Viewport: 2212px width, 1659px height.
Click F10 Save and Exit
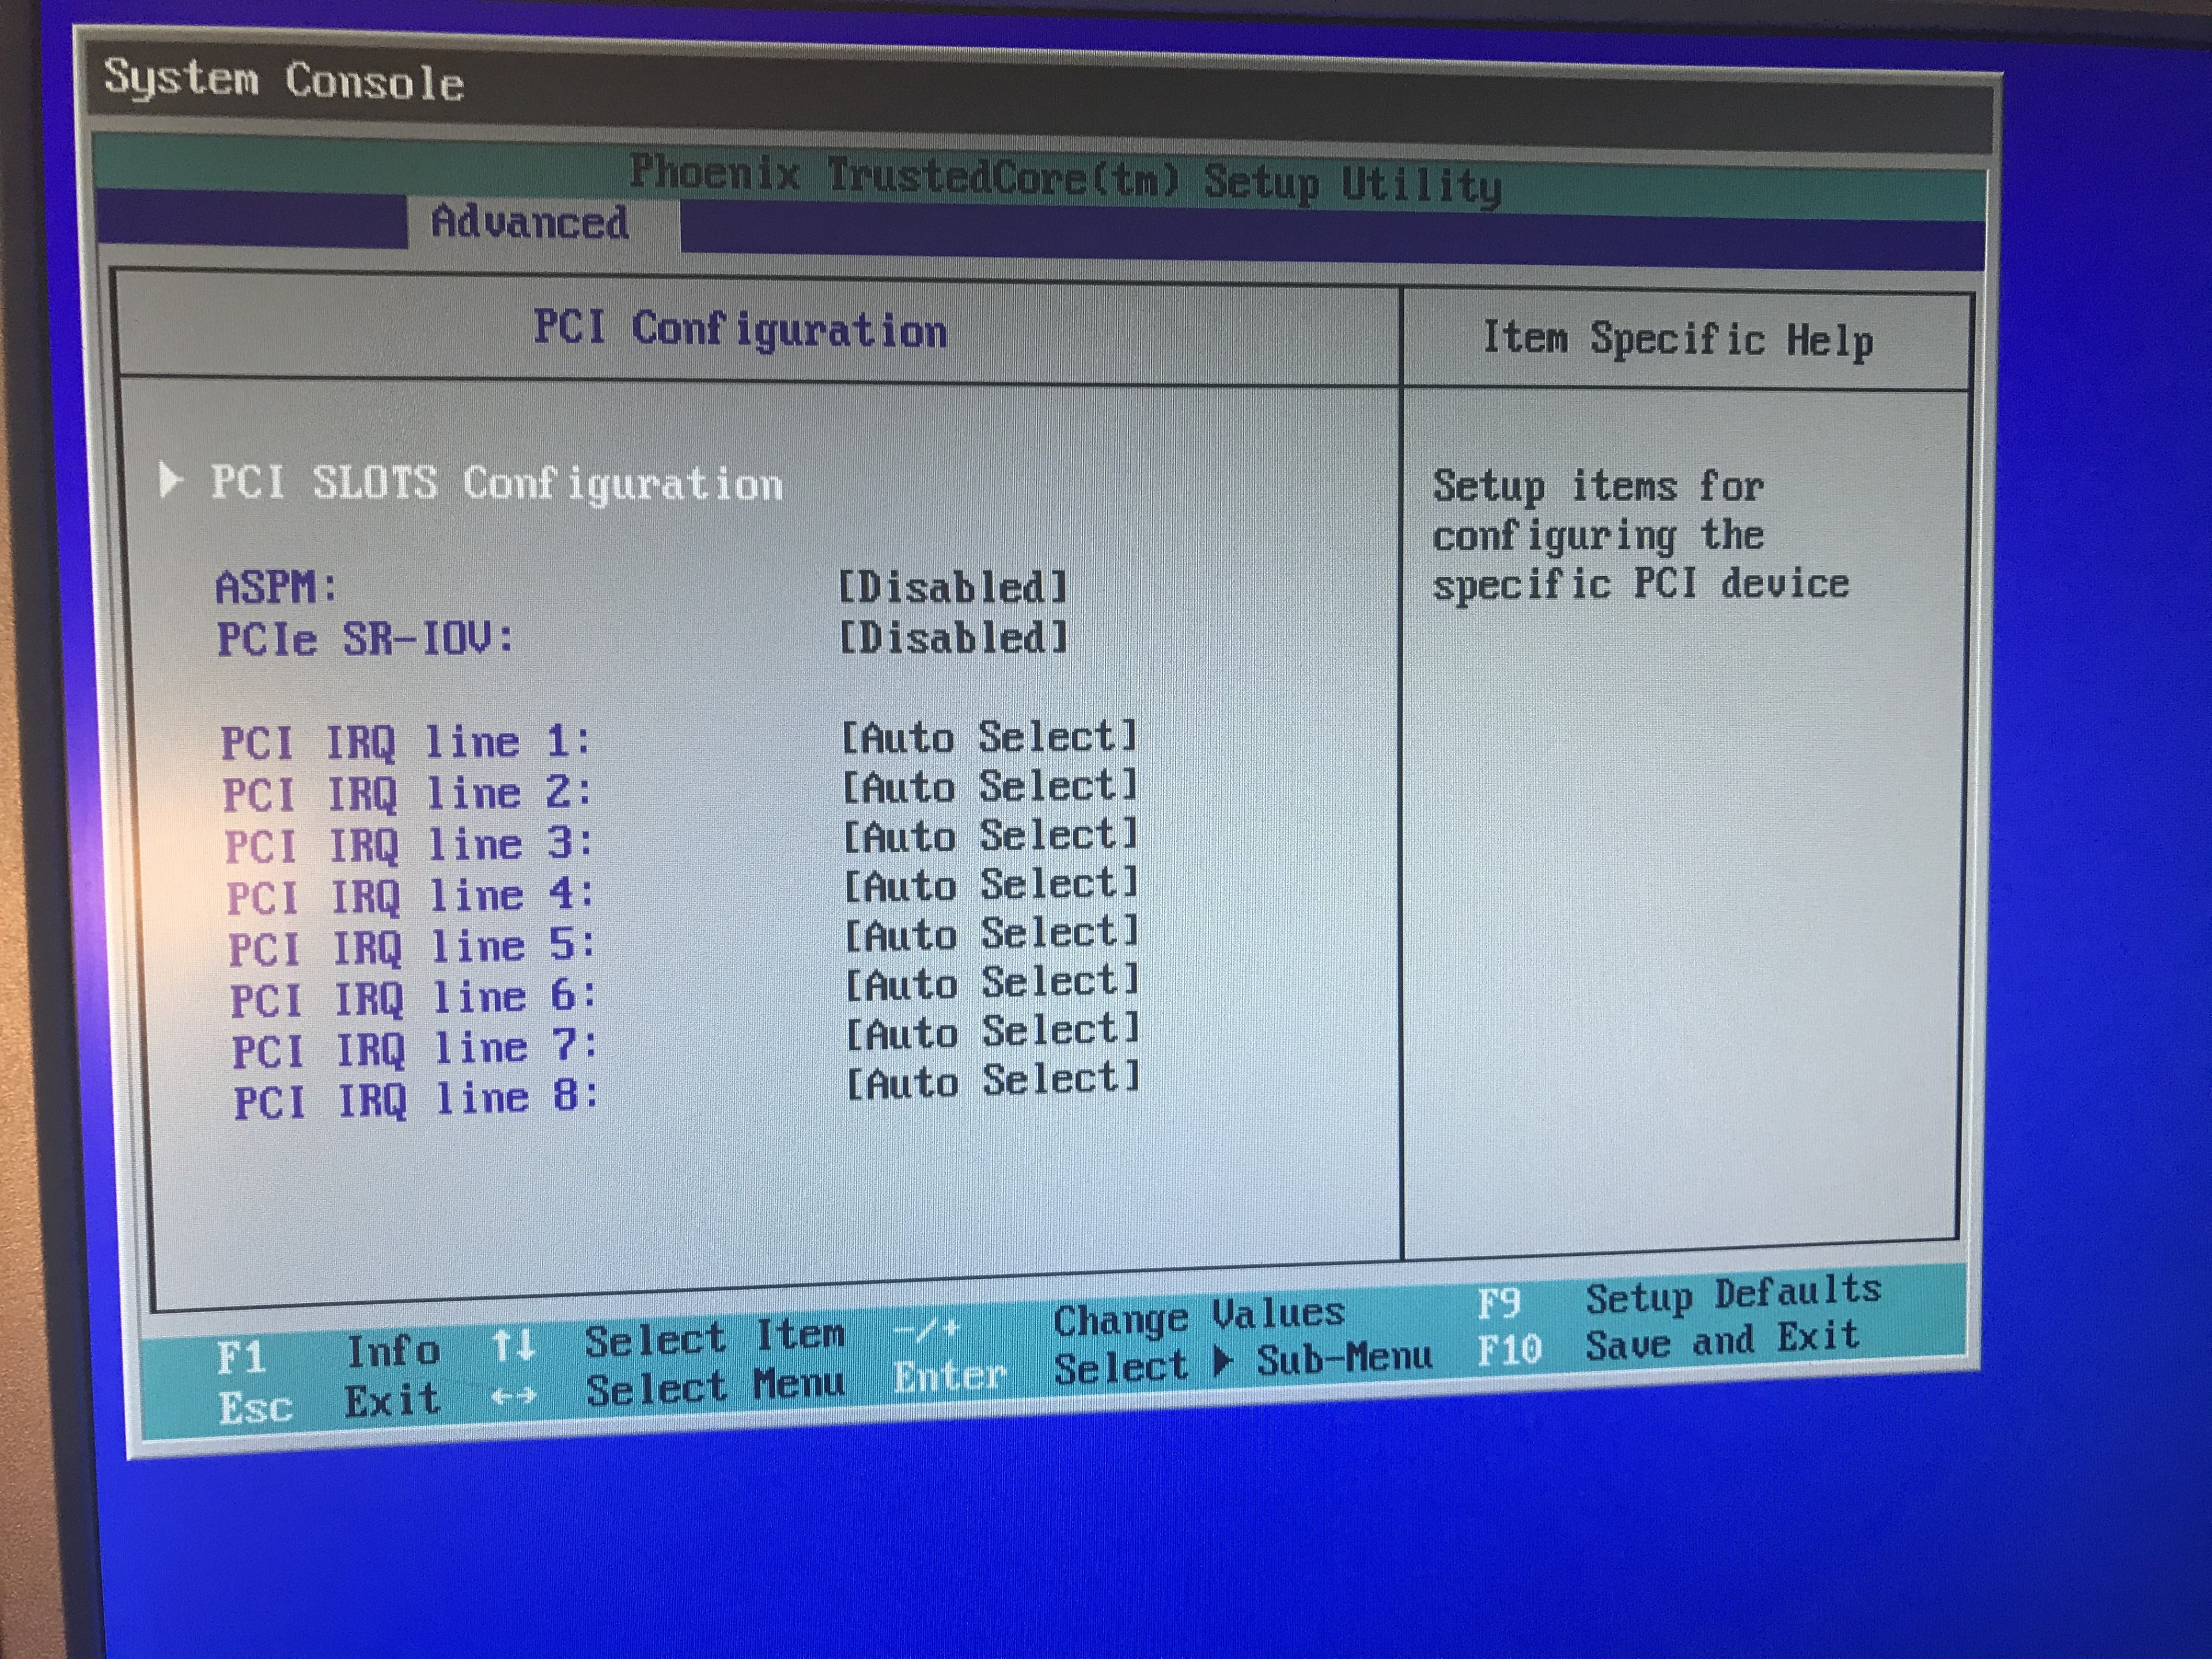[x=1509, y=1350]
